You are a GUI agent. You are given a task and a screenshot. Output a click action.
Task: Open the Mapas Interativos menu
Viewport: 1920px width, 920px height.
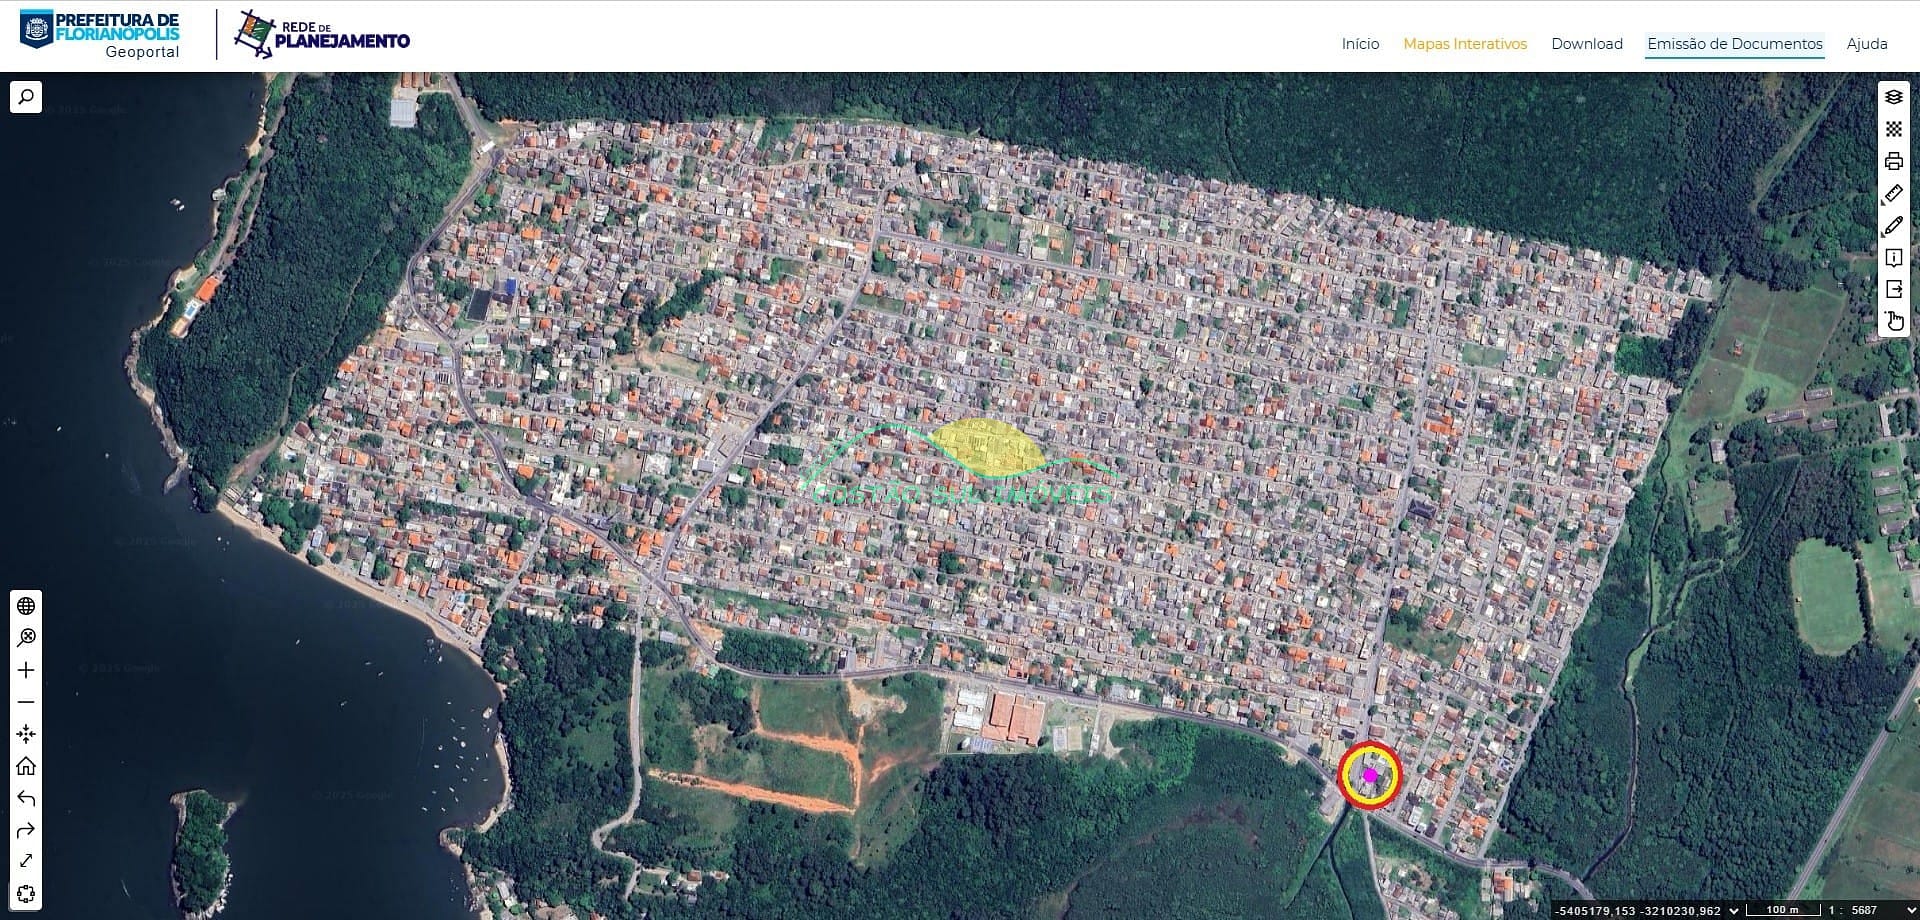[1464, 44]
